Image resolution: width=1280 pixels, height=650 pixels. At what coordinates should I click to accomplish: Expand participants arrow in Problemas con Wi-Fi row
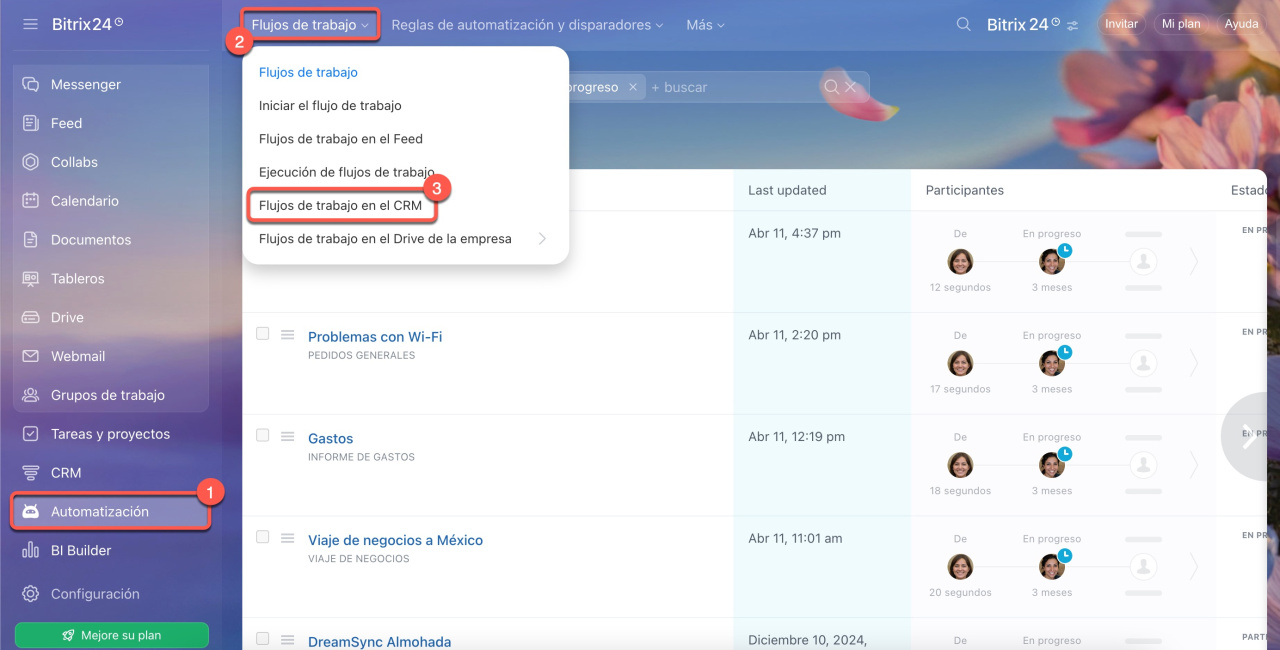tap(1193, 364)
